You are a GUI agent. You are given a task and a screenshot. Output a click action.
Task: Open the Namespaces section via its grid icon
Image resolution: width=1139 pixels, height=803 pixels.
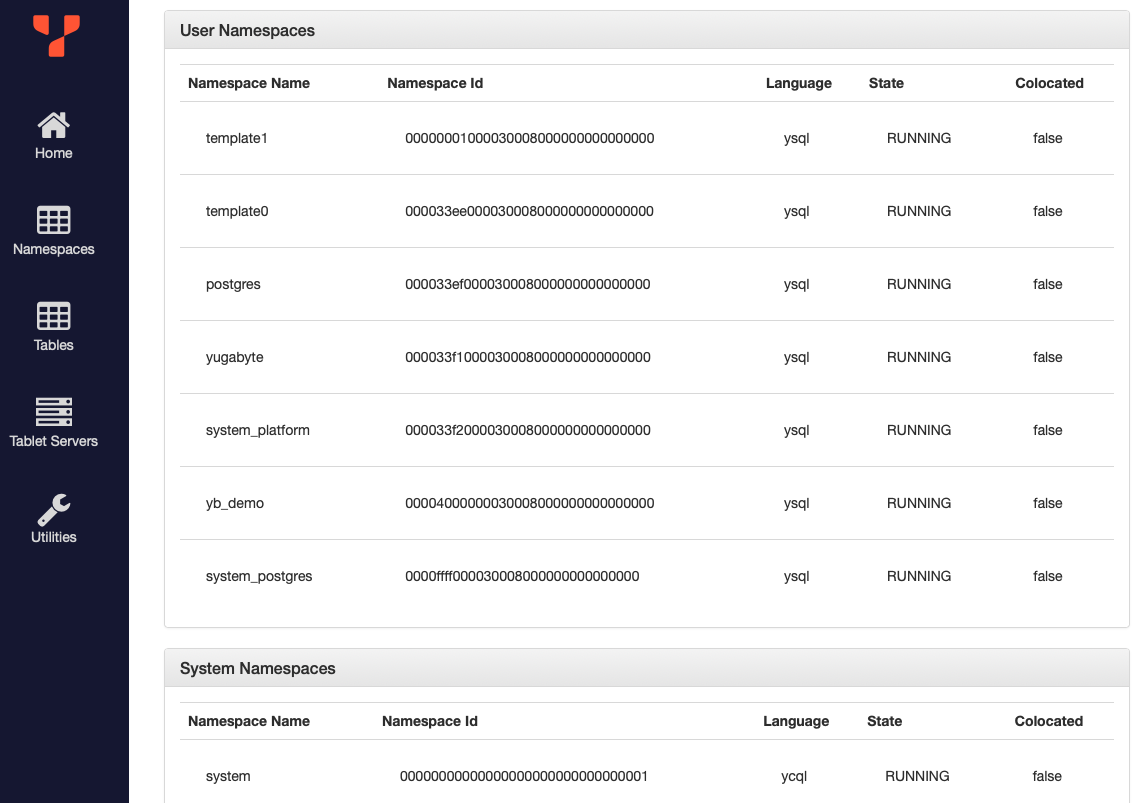click(x=53, y=222)
